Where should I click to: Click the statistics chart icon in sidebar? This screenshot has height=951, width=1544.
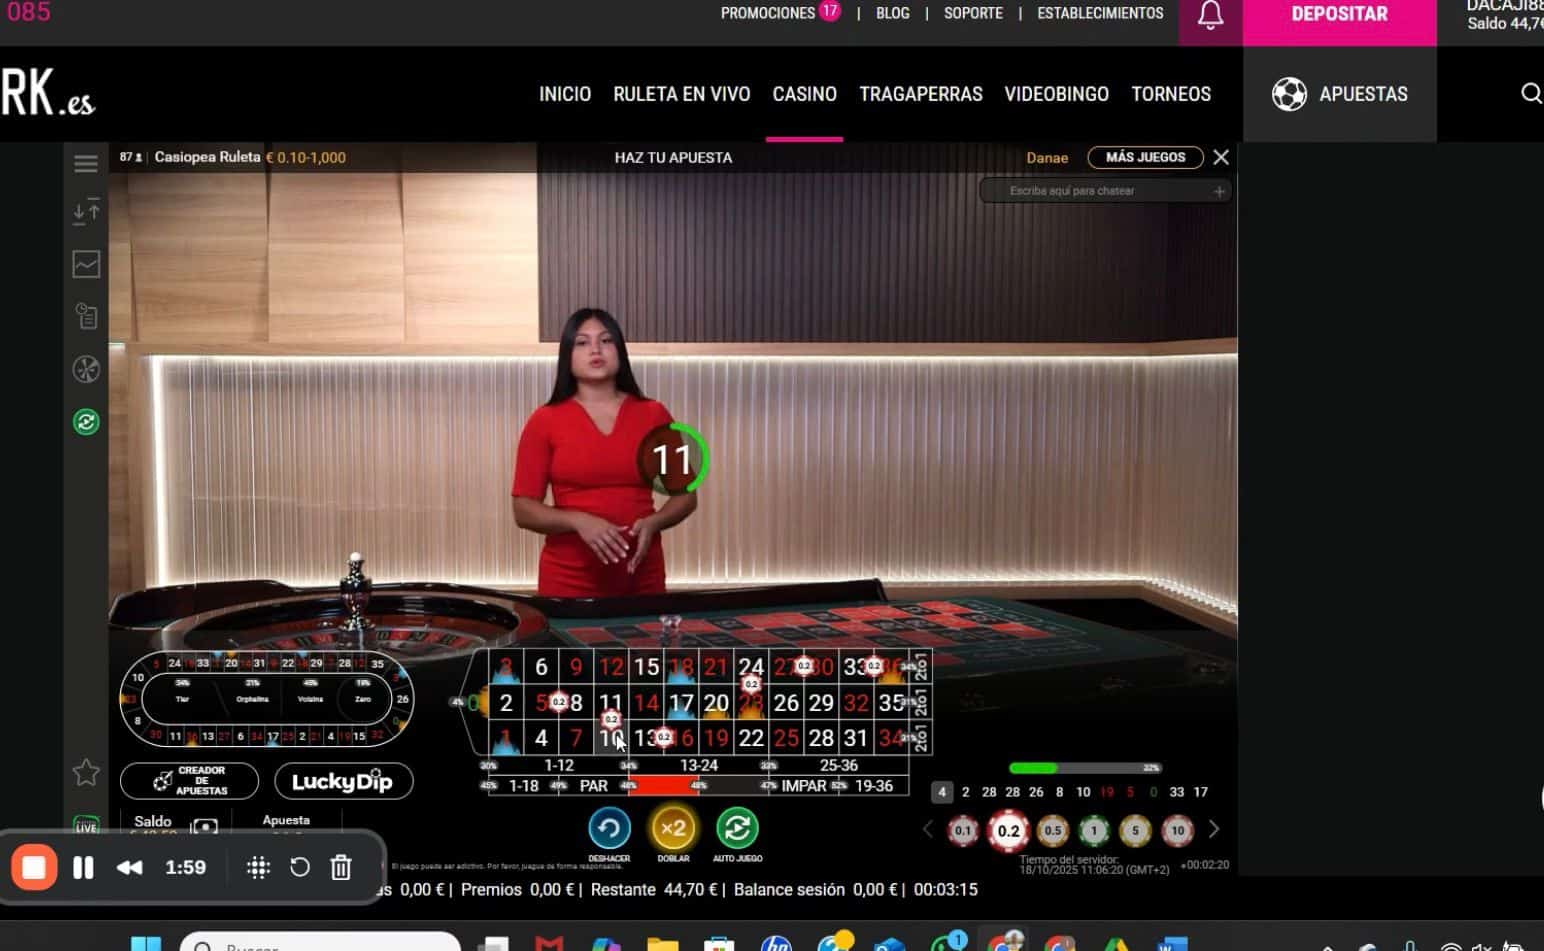click(86, 264)
